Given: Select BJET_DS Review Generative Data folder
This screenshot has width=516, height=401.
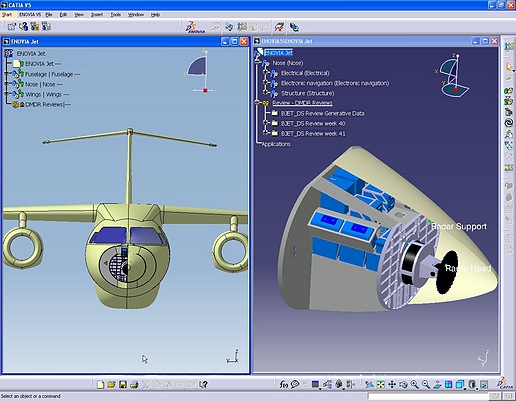Looking at the screenshot, I should tap(322, 114).
